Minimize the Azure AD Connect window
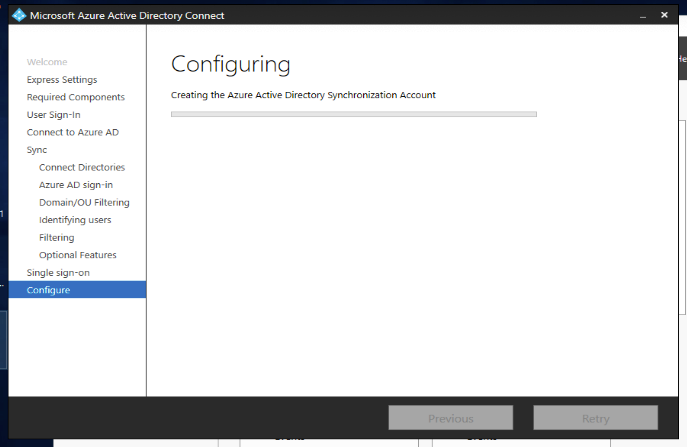The width and height of the screenshot is (687, 447). tap(643, 15)
